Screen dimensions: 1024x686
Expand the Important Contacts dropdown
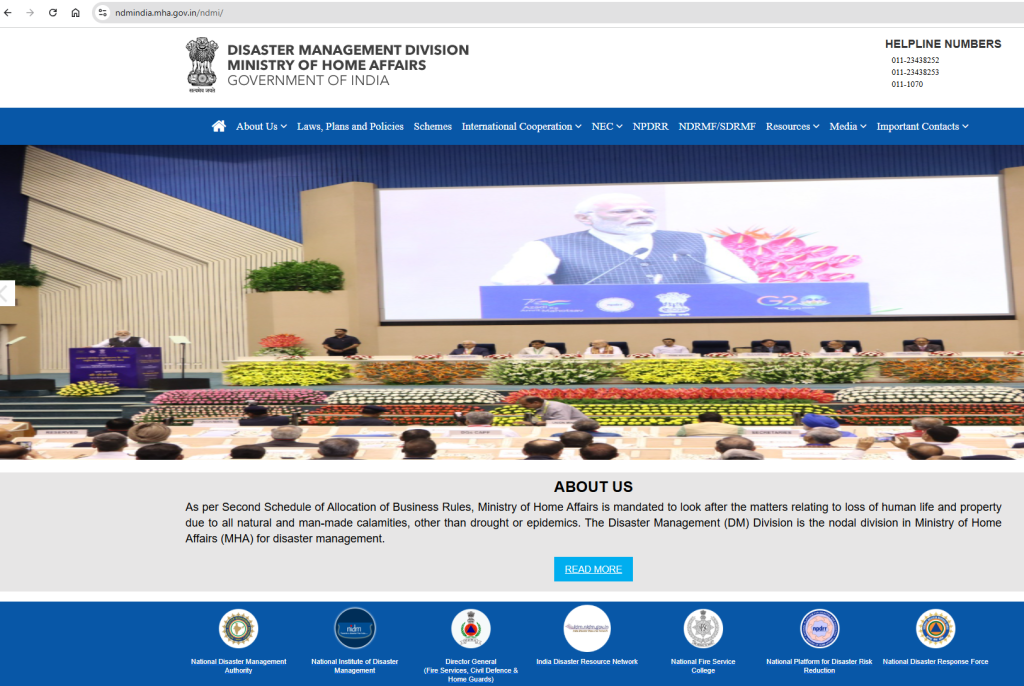[x=922, y=127]
